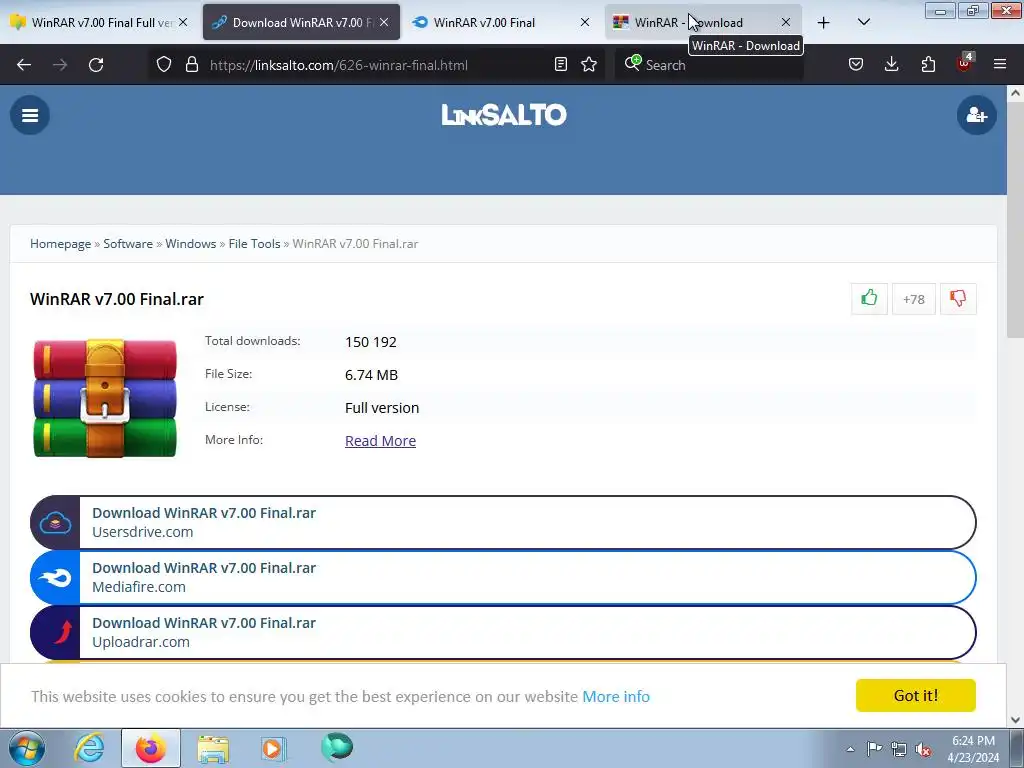
Task: Click the 6.74 MB file size value
Action: tap(371, 375)
